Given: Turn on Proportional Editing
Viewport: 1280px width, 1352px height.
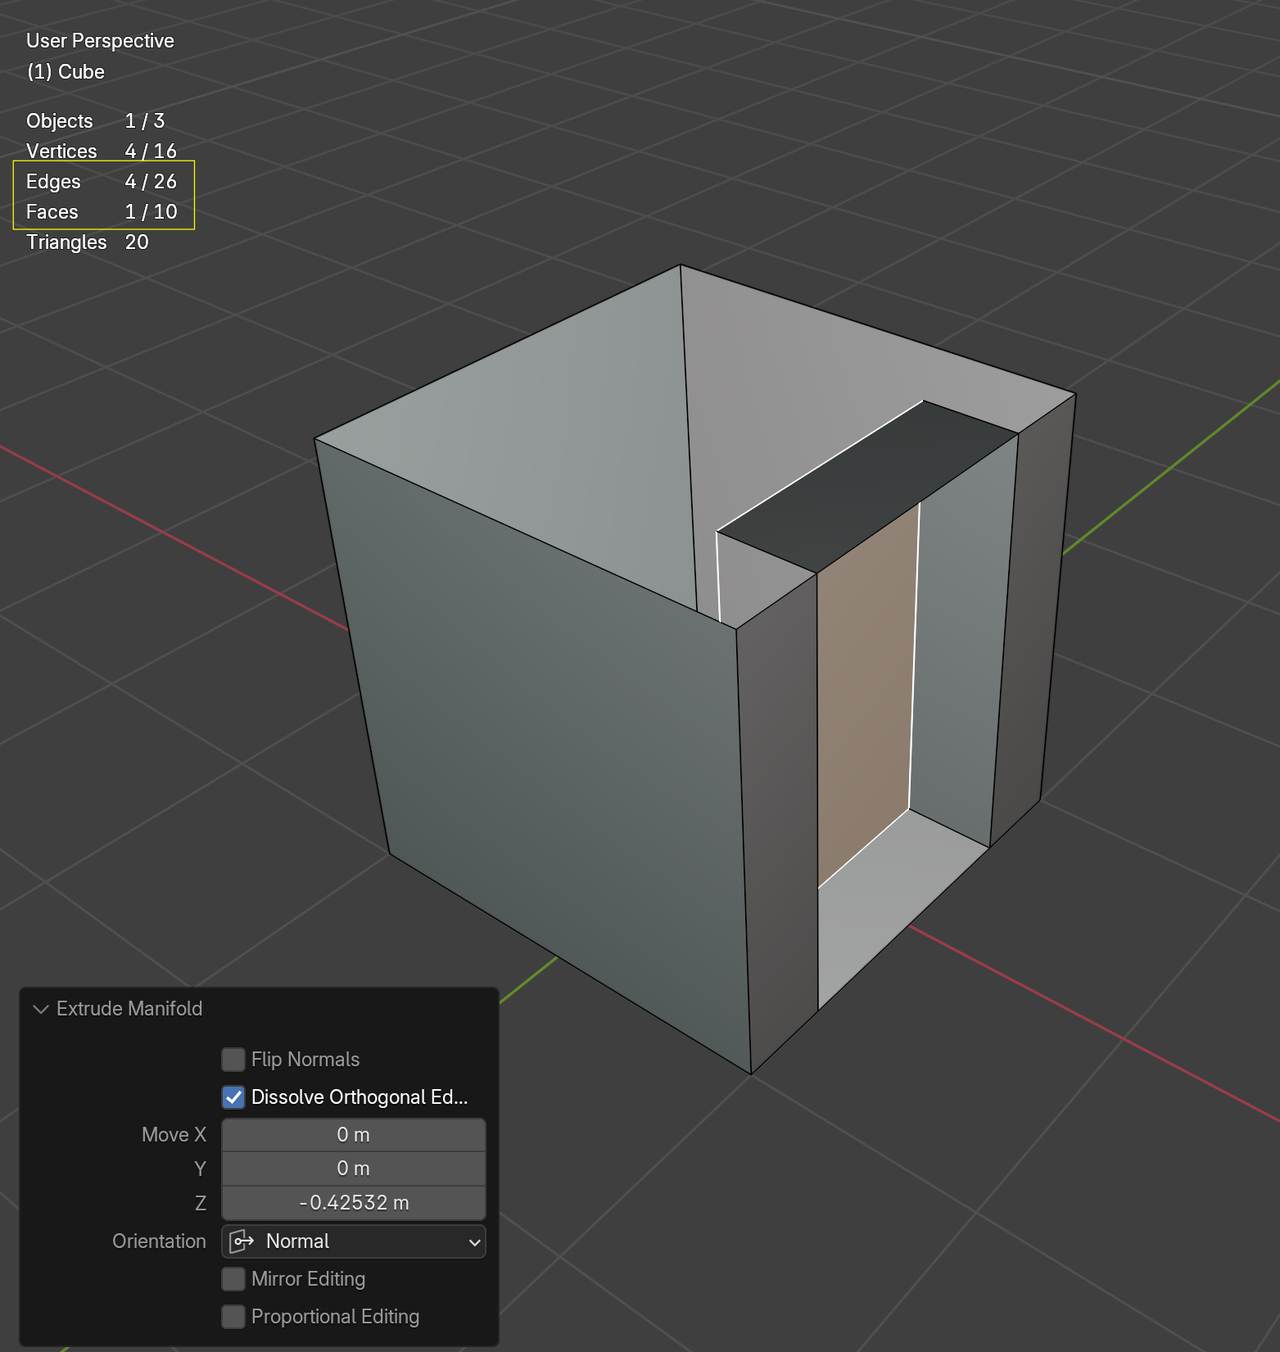Looking at the screenshot, I should tap(232, 1316).
